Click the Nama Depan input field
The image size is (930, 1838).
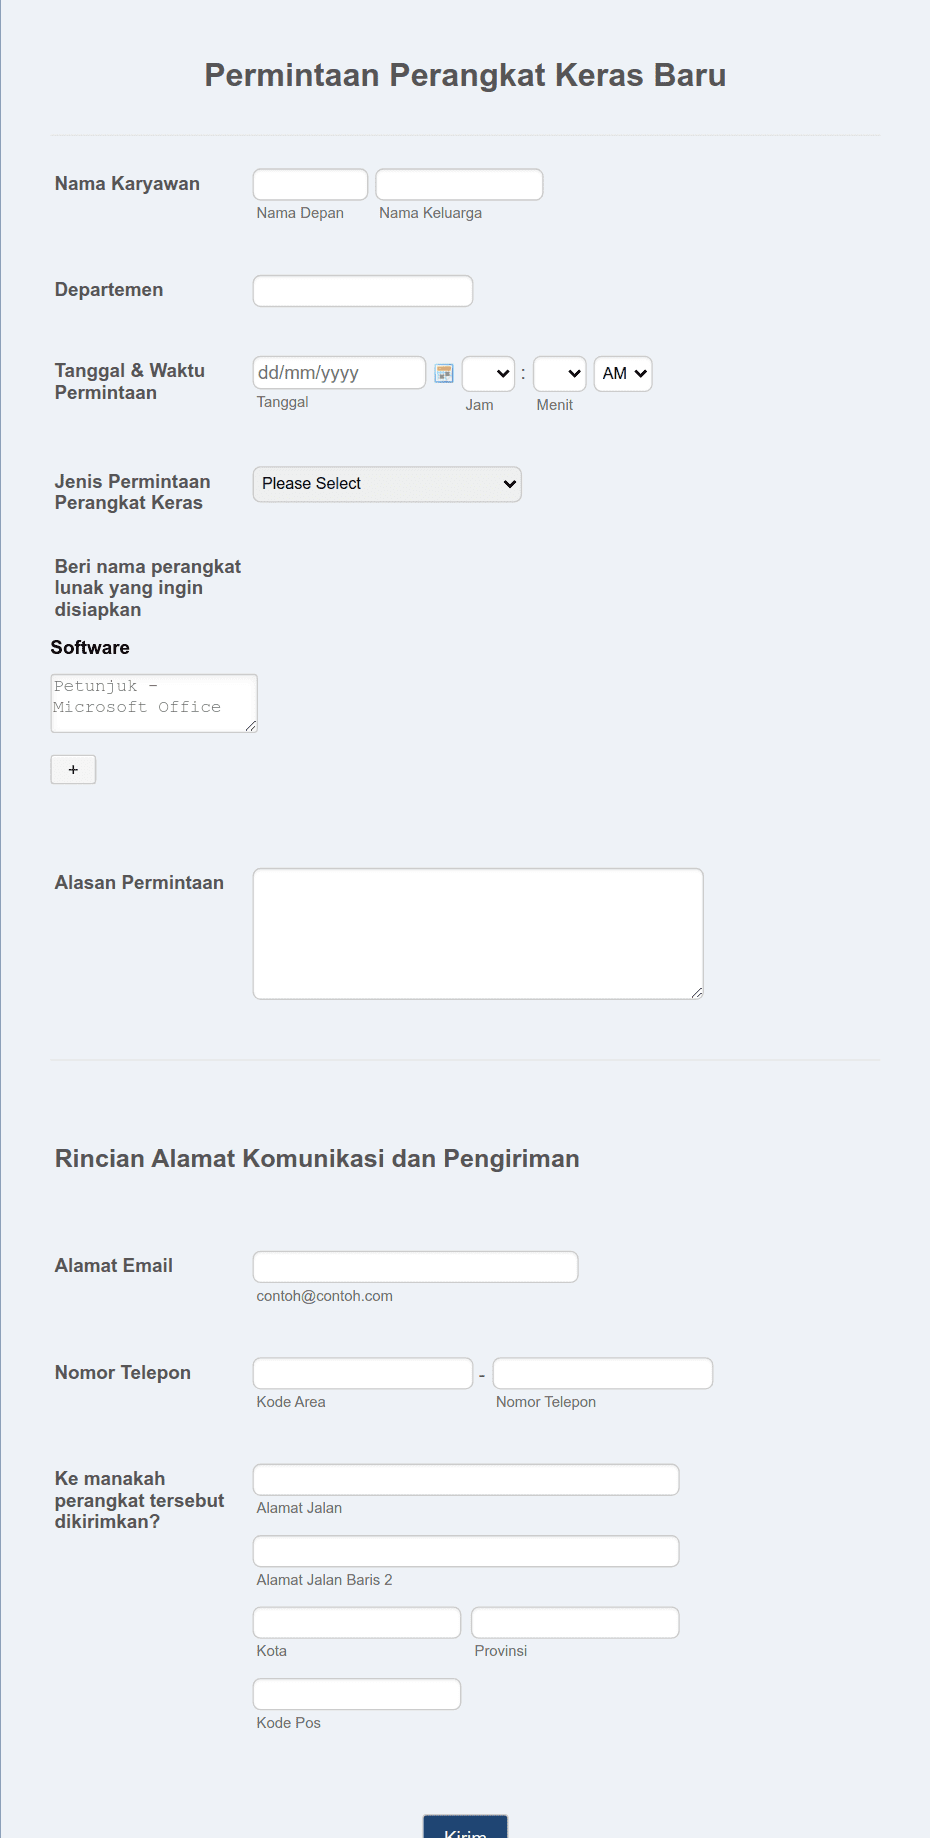click(309, 184)
